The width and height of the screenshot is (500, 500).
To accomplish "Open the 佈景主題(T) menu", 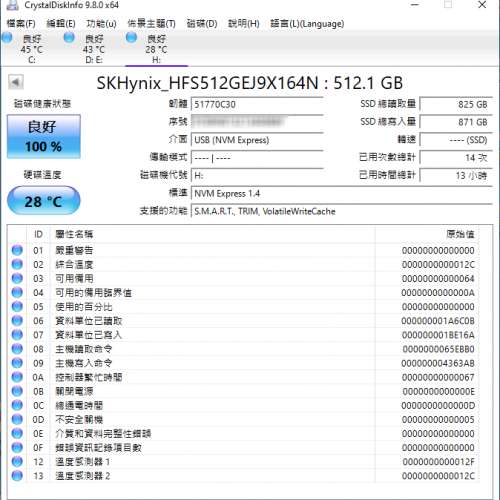I will [x=151, y=24].
